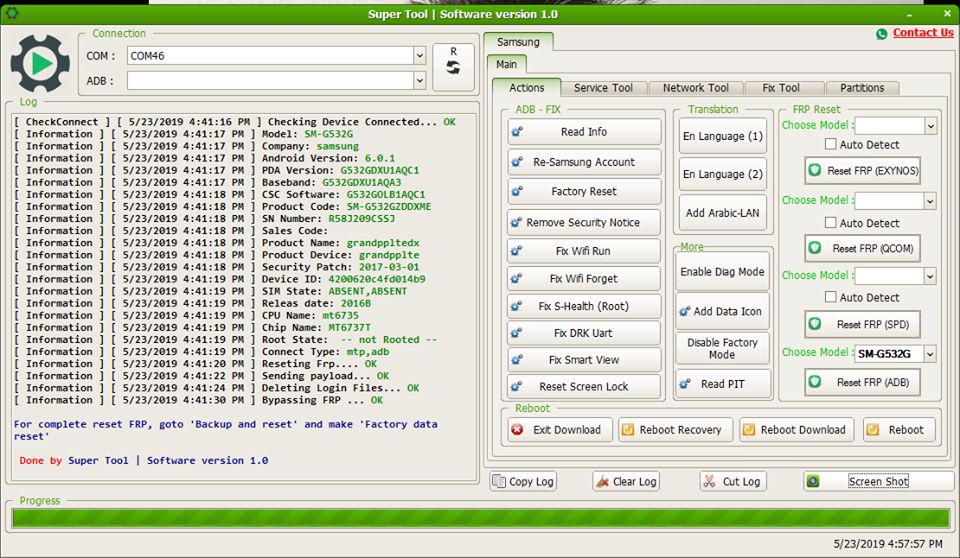960x558 pixels.
Task: Click log line Root State: not Rooted
Action: (225, 339)
